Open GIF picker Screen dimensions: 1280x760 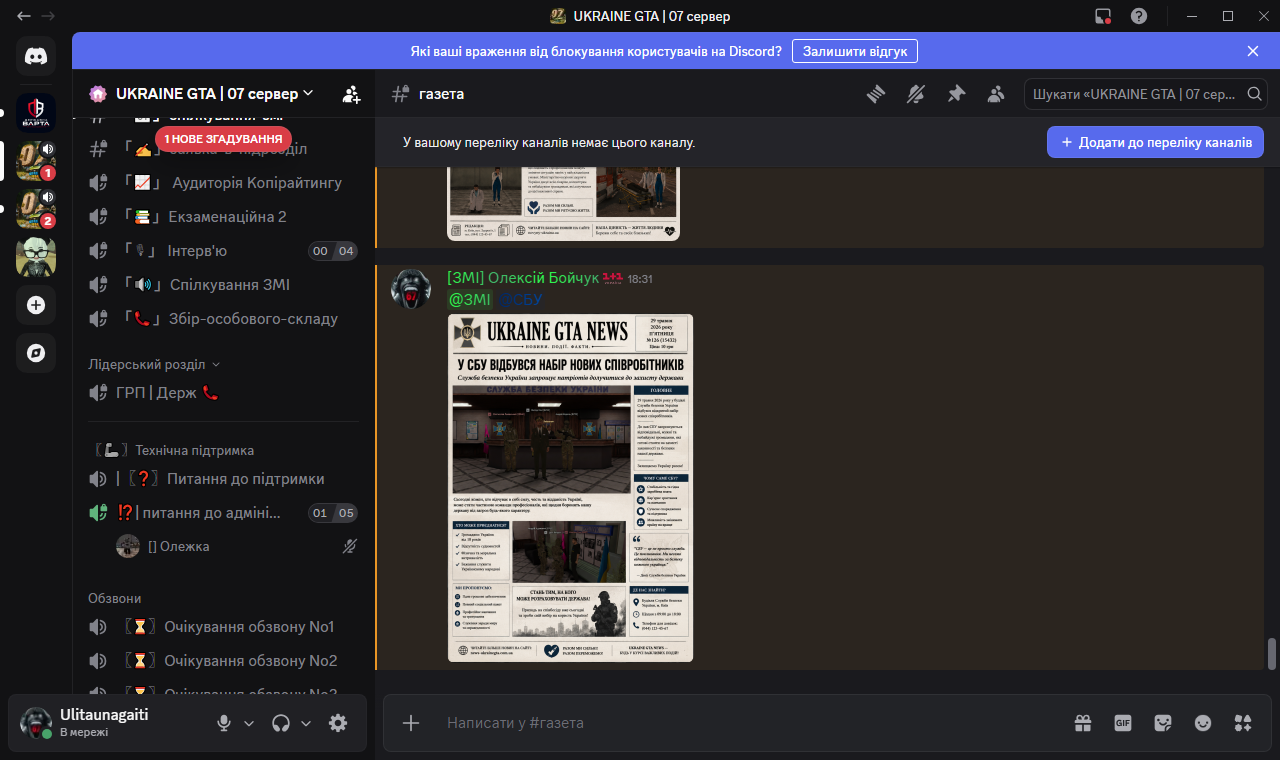(x=1123, y=723)
